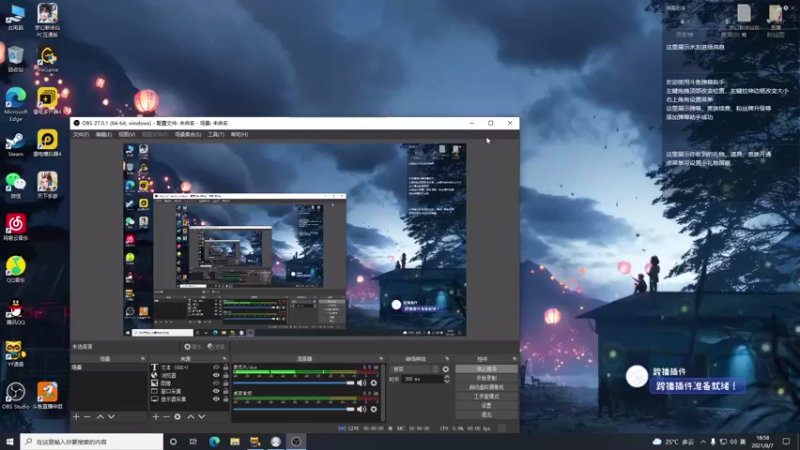
Task: Open the scene transition type dropdown
Action: pyautogui.click(x=415, y=369)
